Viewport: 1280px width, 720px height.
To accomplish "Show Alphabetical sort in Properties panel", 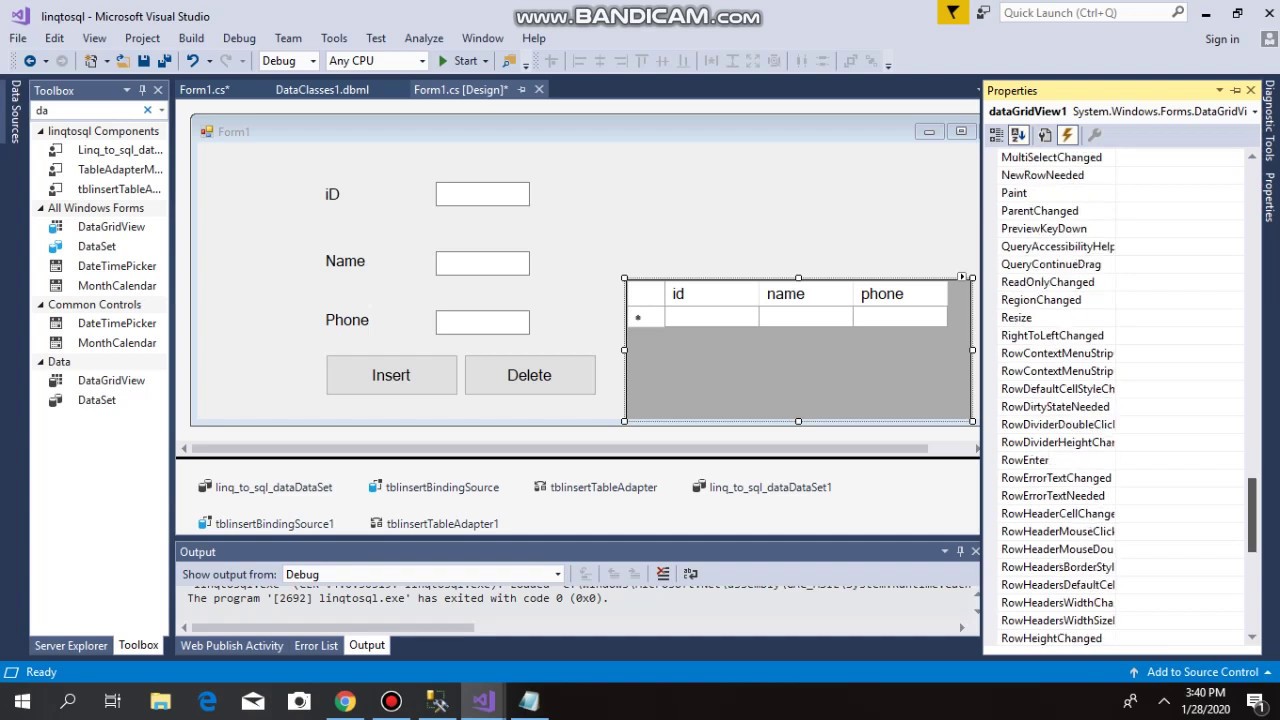I will click(x=1019, y=135).
